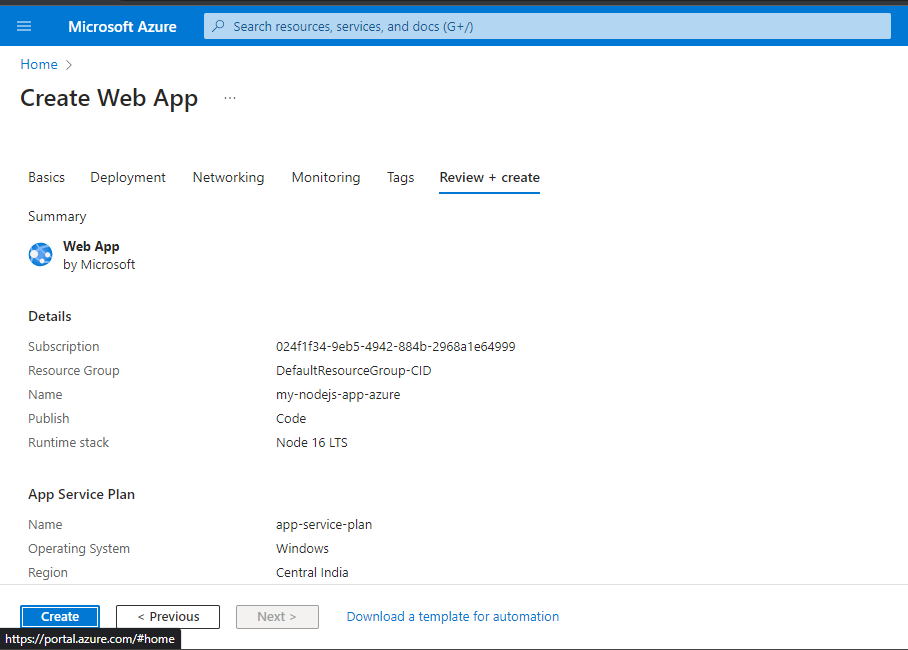Viewport: 908px width, 650px height.
Task: Open the Tags tab
Action: 400,177
